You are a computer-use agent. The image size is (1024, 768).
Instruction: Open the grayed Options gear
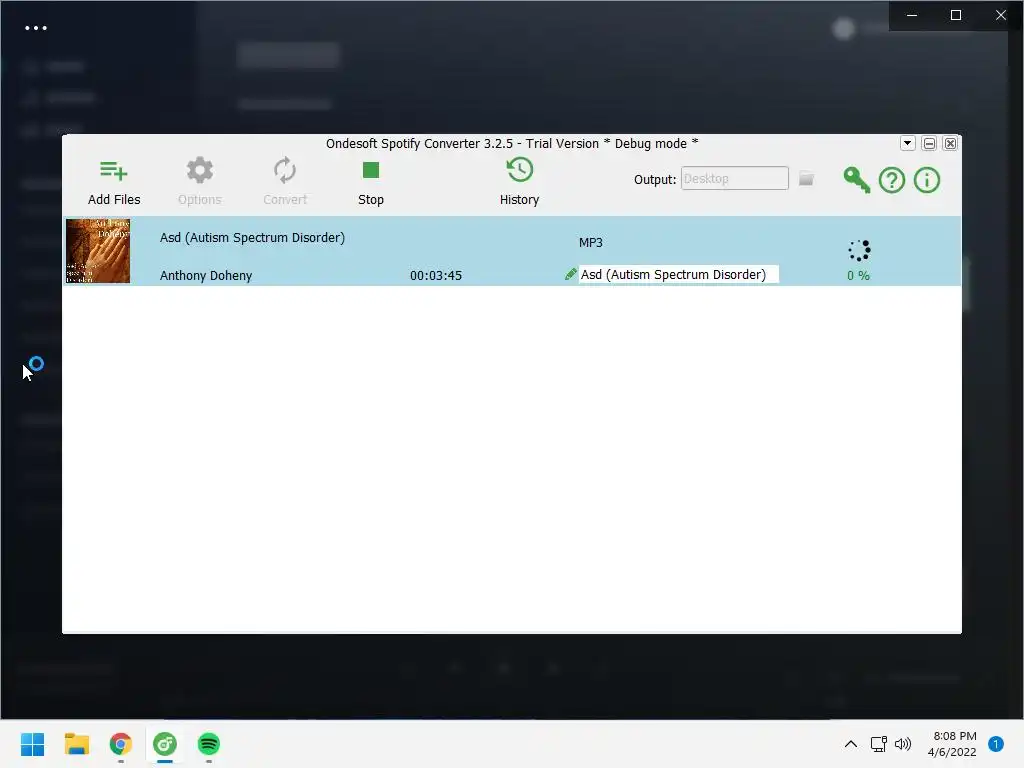(x=200, y=170)
